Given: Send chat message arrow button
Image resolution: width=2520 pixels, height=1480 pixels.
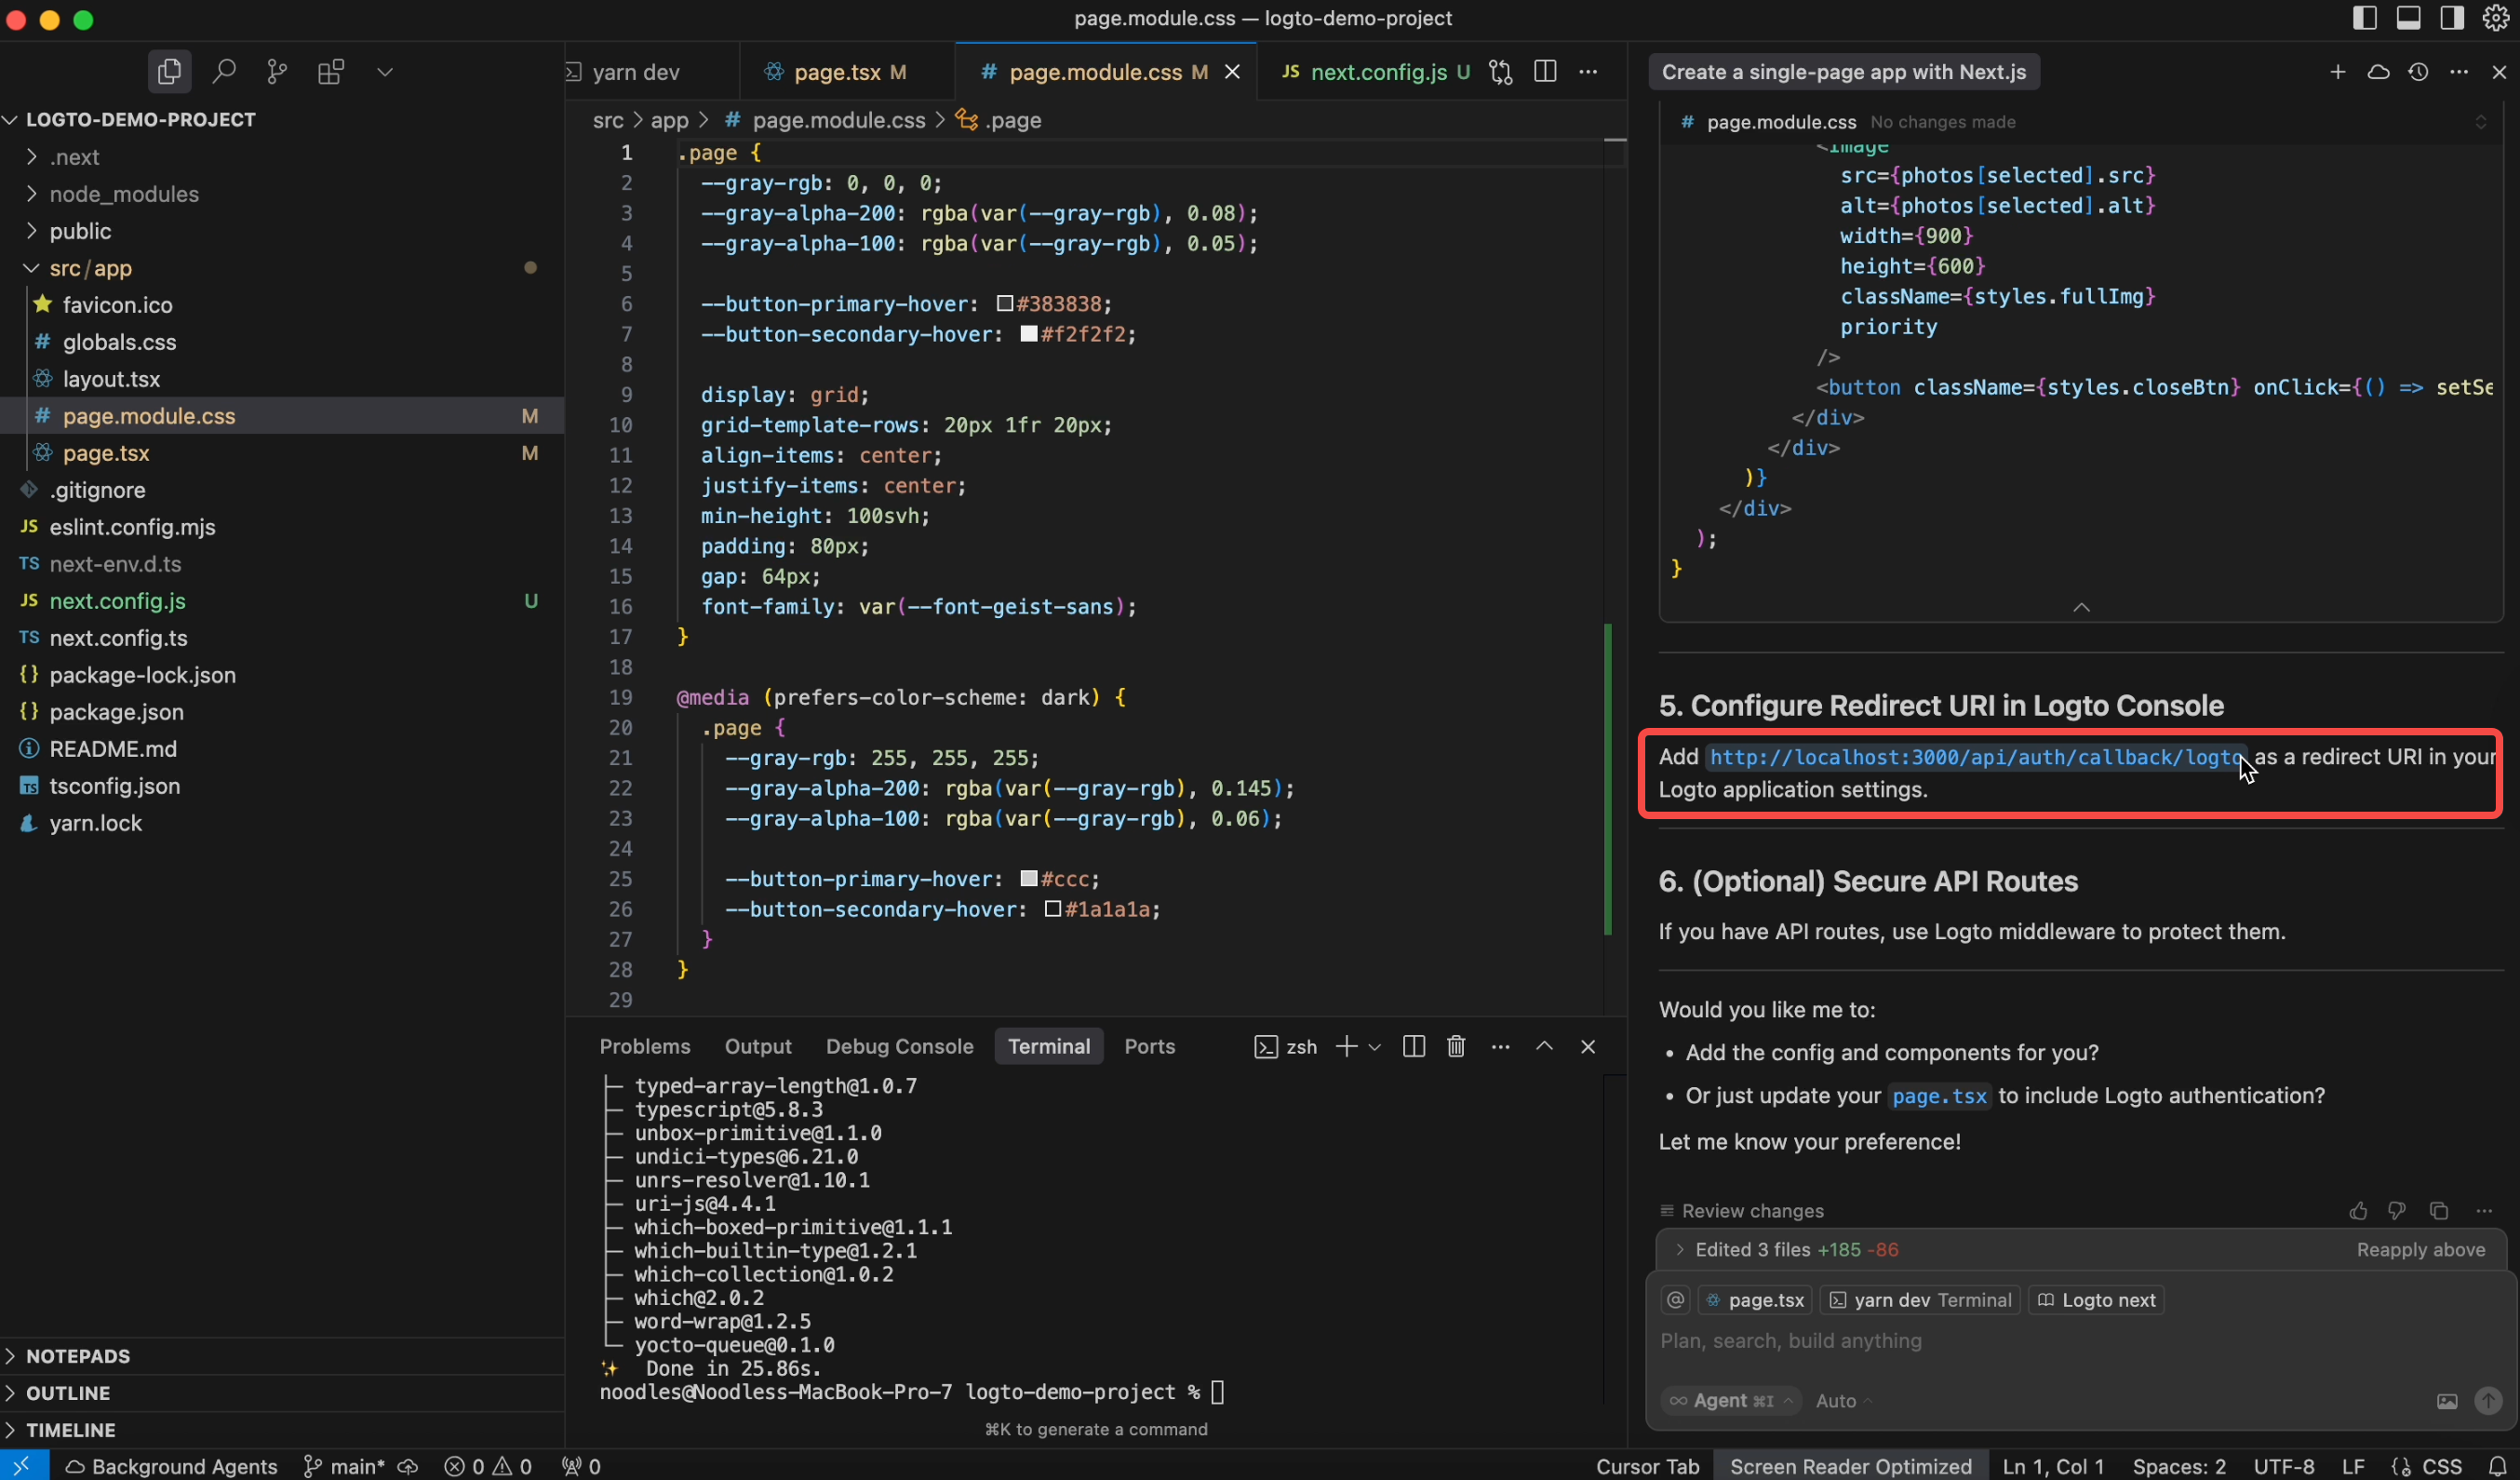Looking at the screenshot, I should [x=2488, y=1401].
